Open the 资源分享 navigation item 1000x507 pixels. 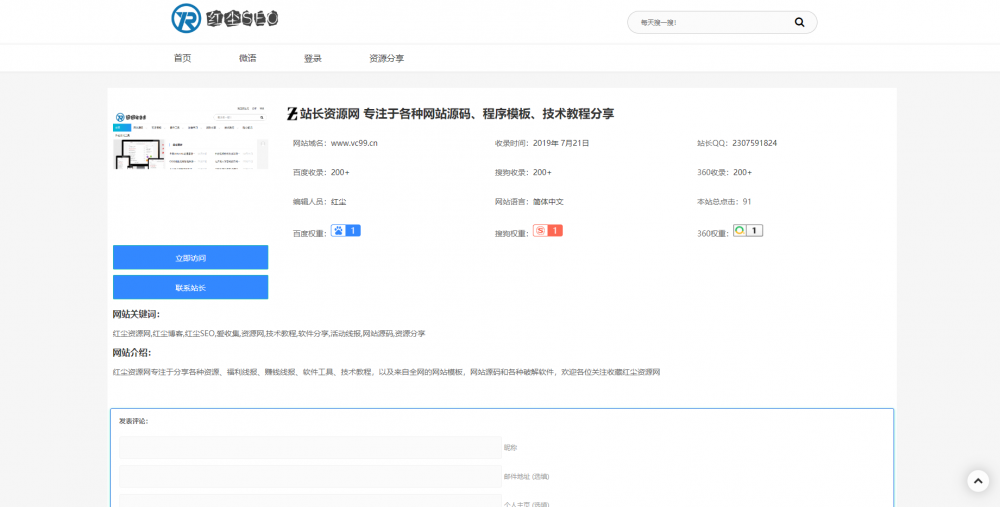(386, 58)
